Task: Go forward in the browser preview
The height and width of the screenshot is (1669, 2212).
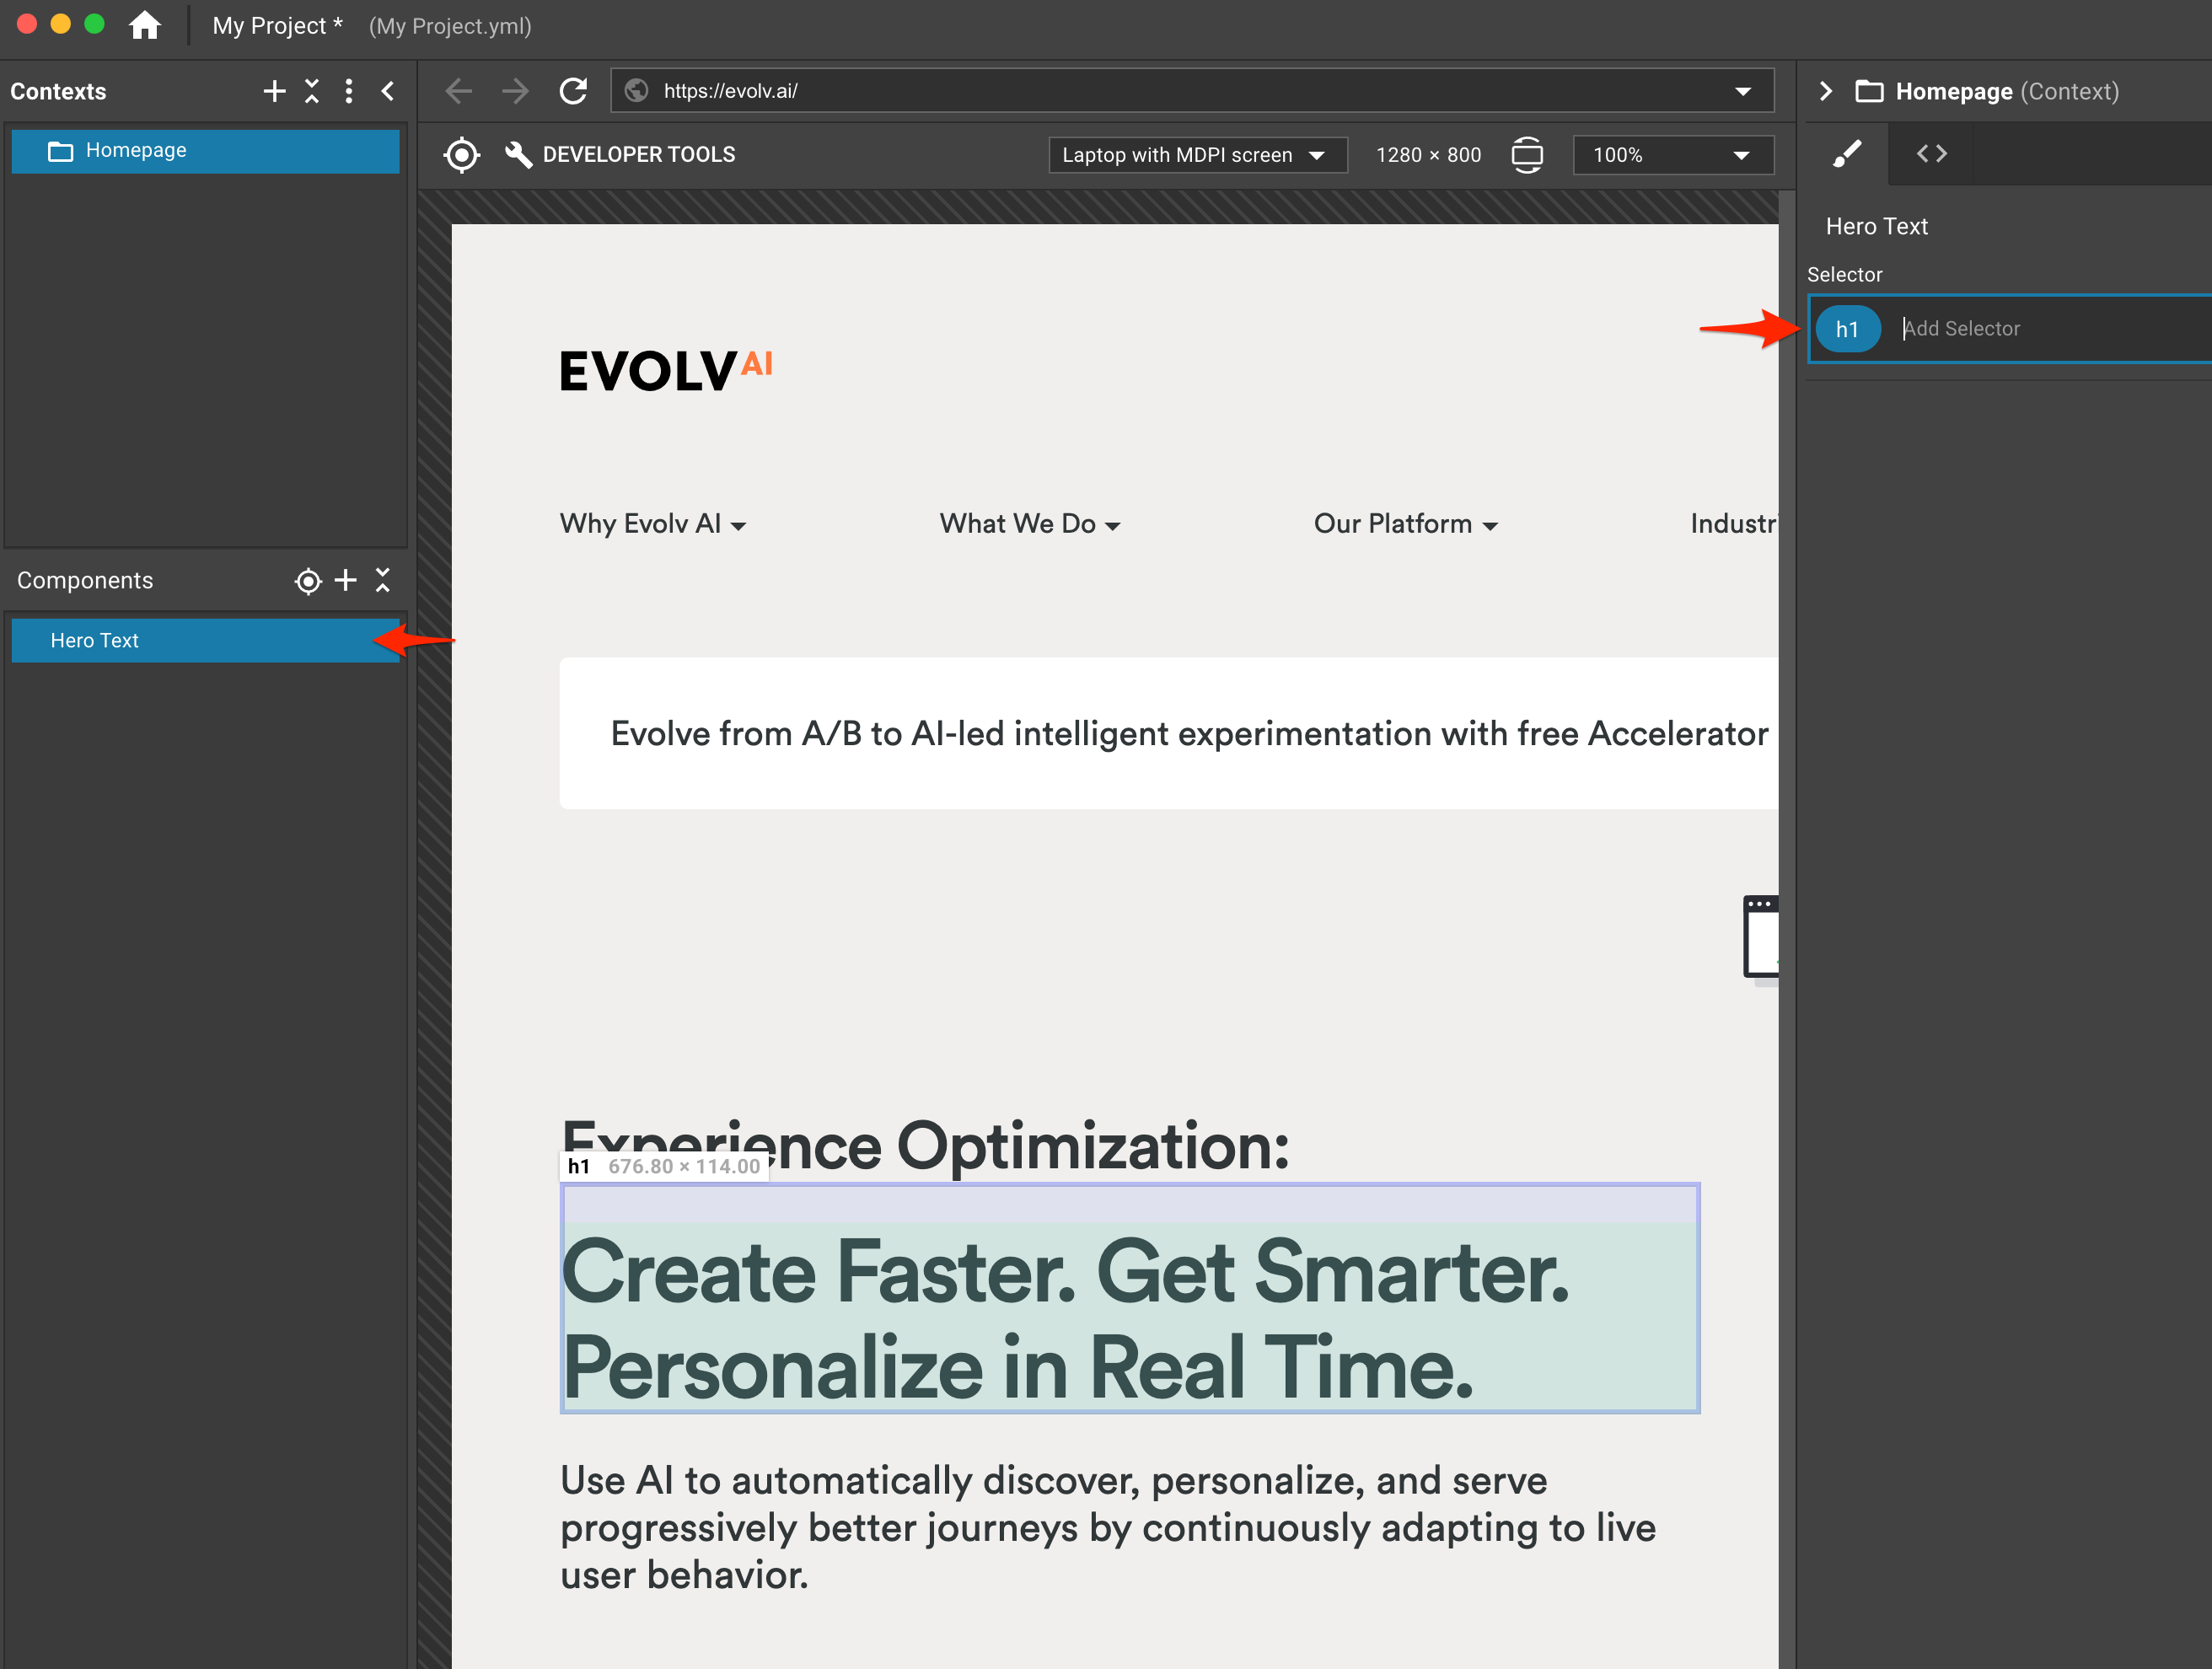Action: (x=516, y=91)
